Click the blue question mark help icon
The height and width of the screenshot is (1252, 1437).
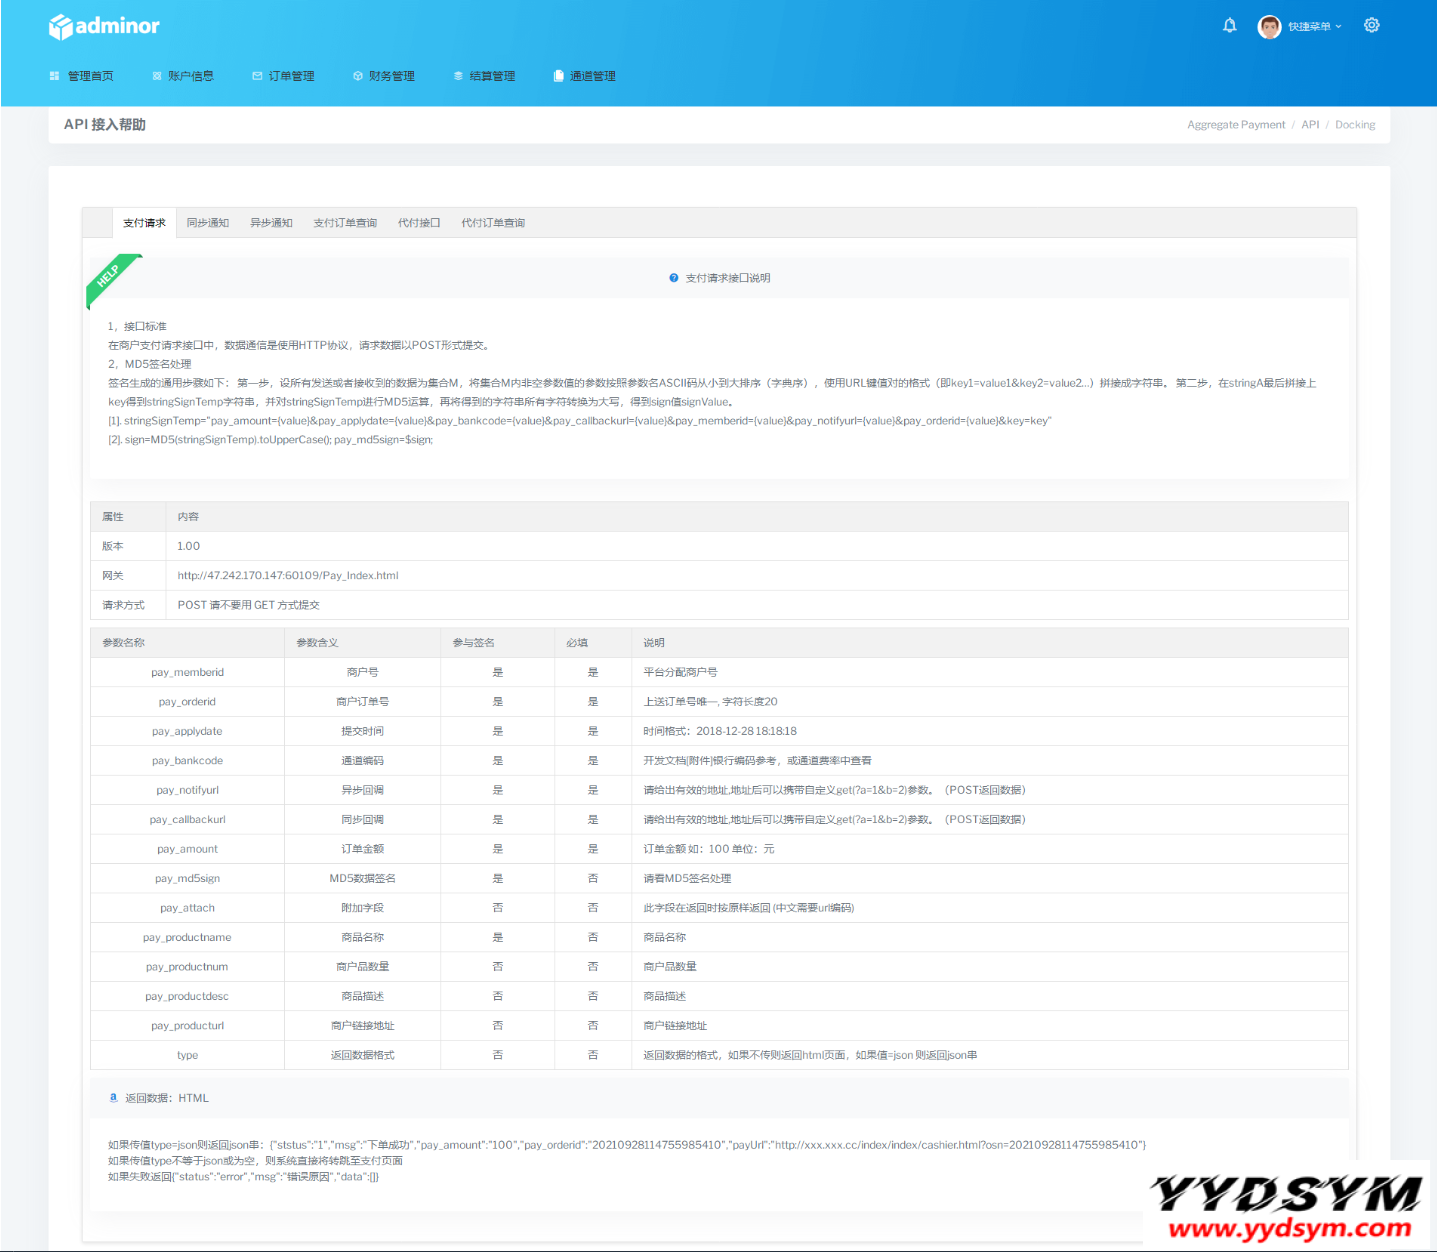click(x=674, y=278)
